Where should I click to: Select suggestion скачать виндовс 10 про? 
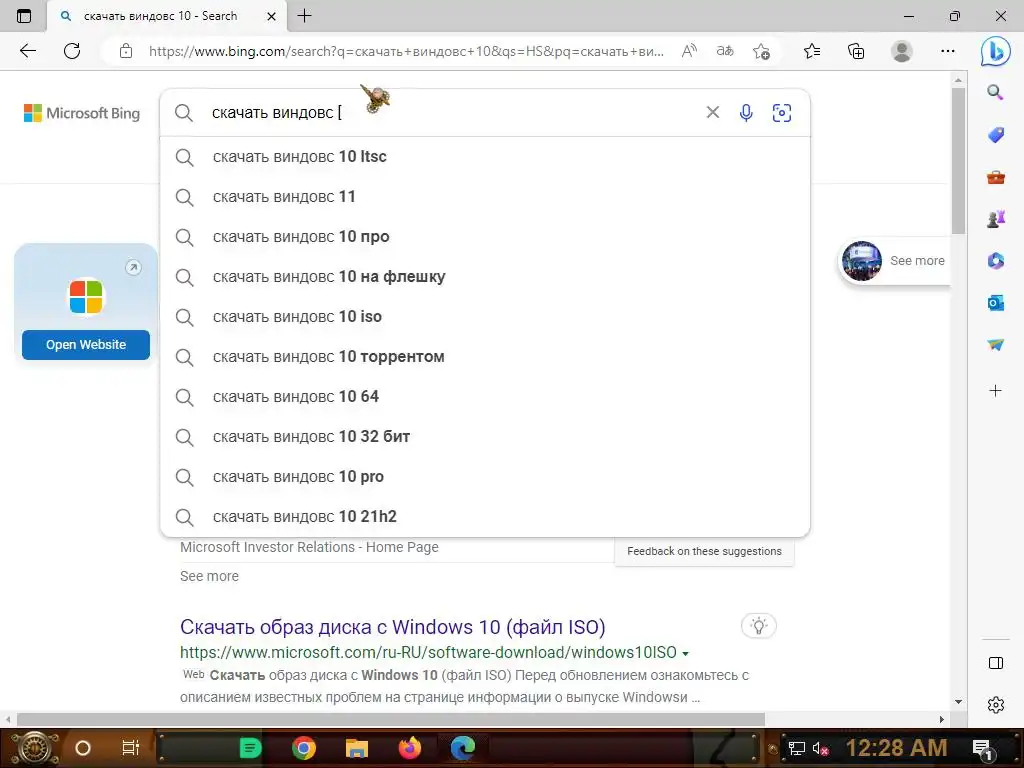point(485,236)
